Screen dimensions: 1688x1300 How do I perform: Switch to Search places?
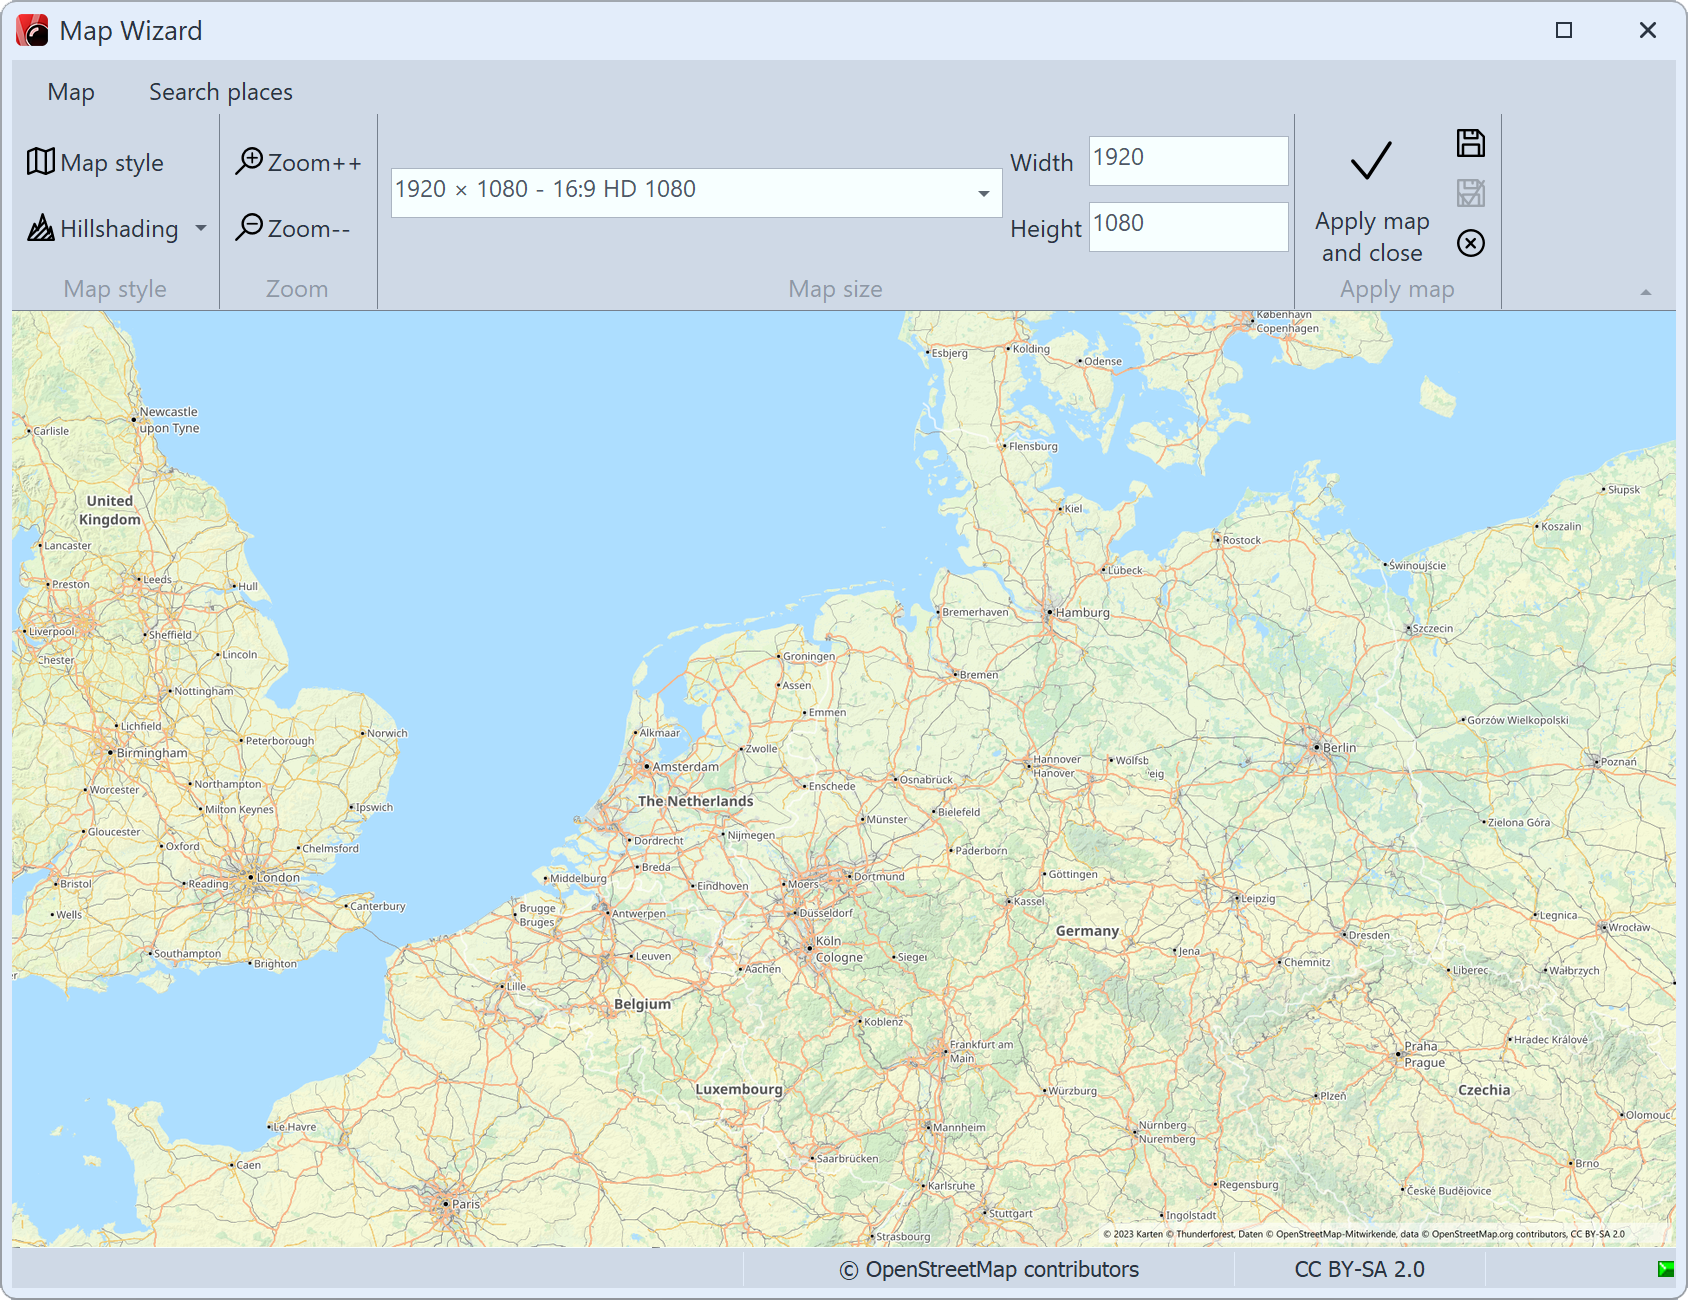(220, 91)
